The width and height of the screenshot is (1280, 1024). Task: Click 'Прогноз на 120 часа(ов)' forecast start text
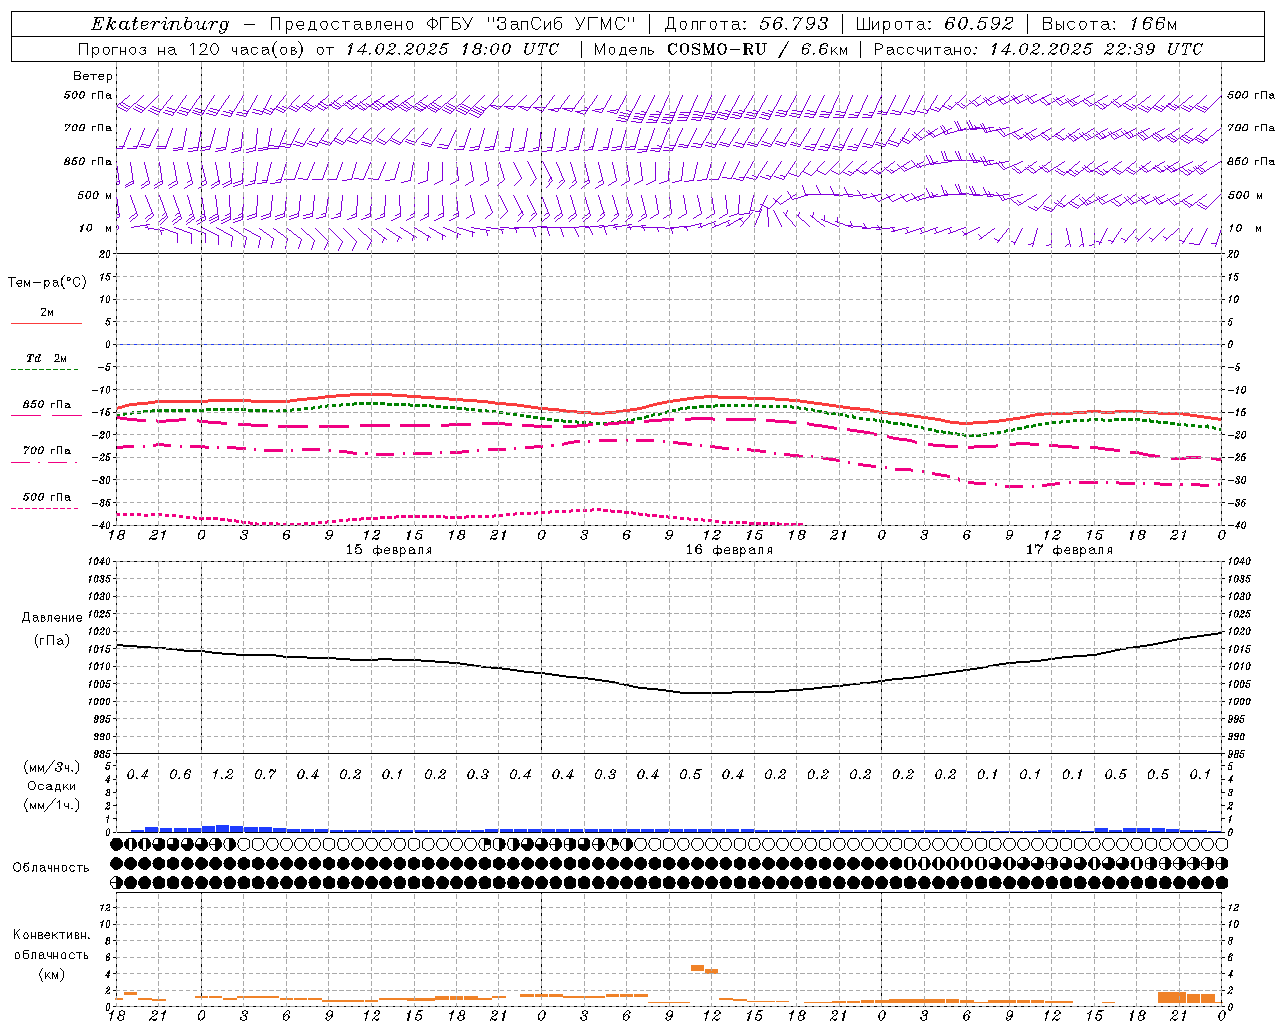tap(193, 49)
